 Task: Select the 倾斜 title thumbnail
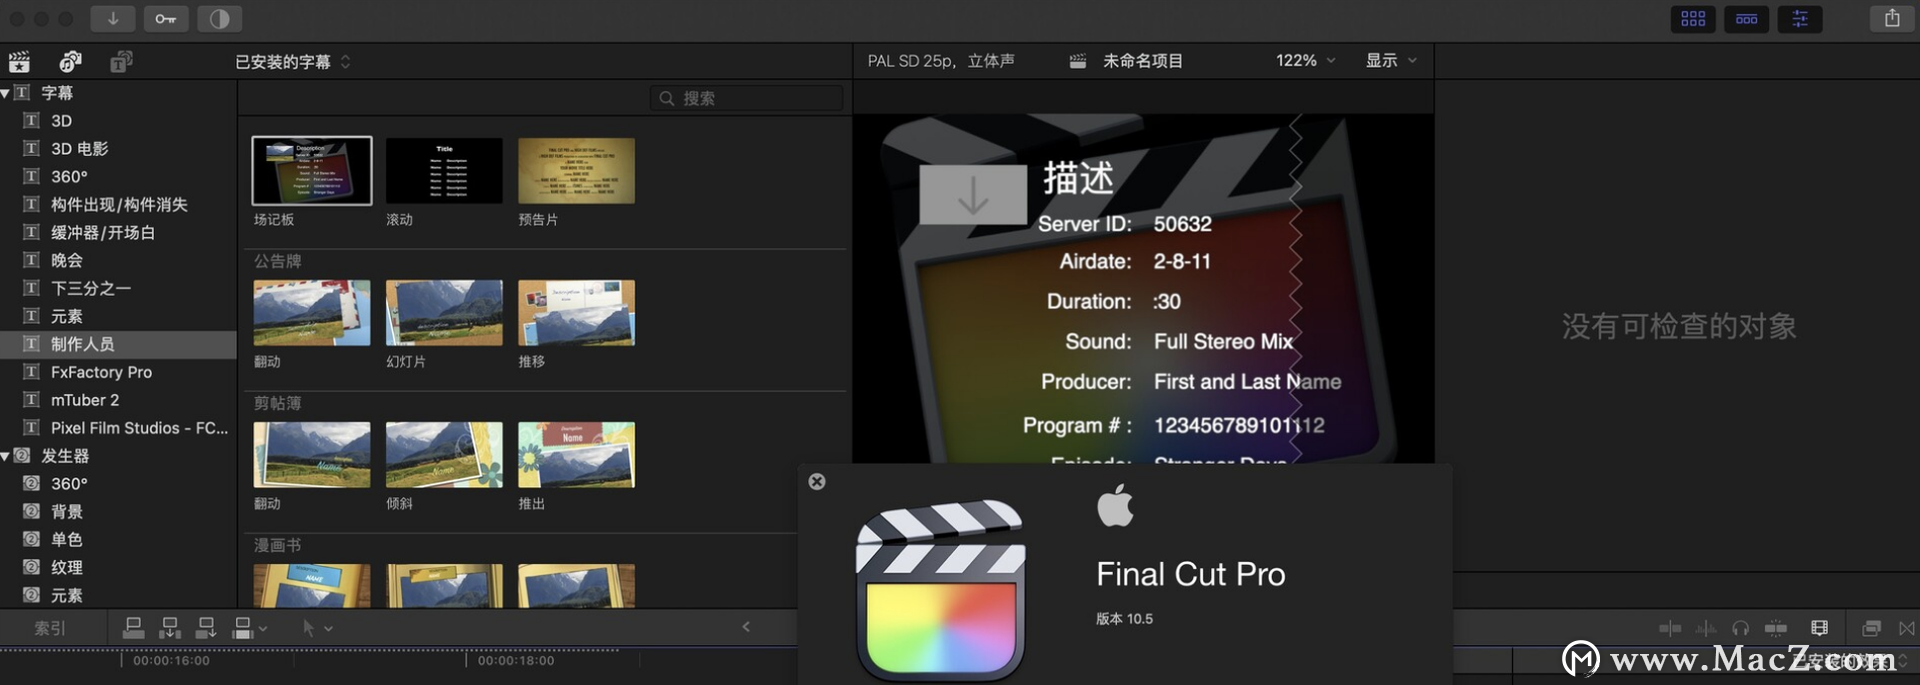pyautogui.click(x=444, y=455)
